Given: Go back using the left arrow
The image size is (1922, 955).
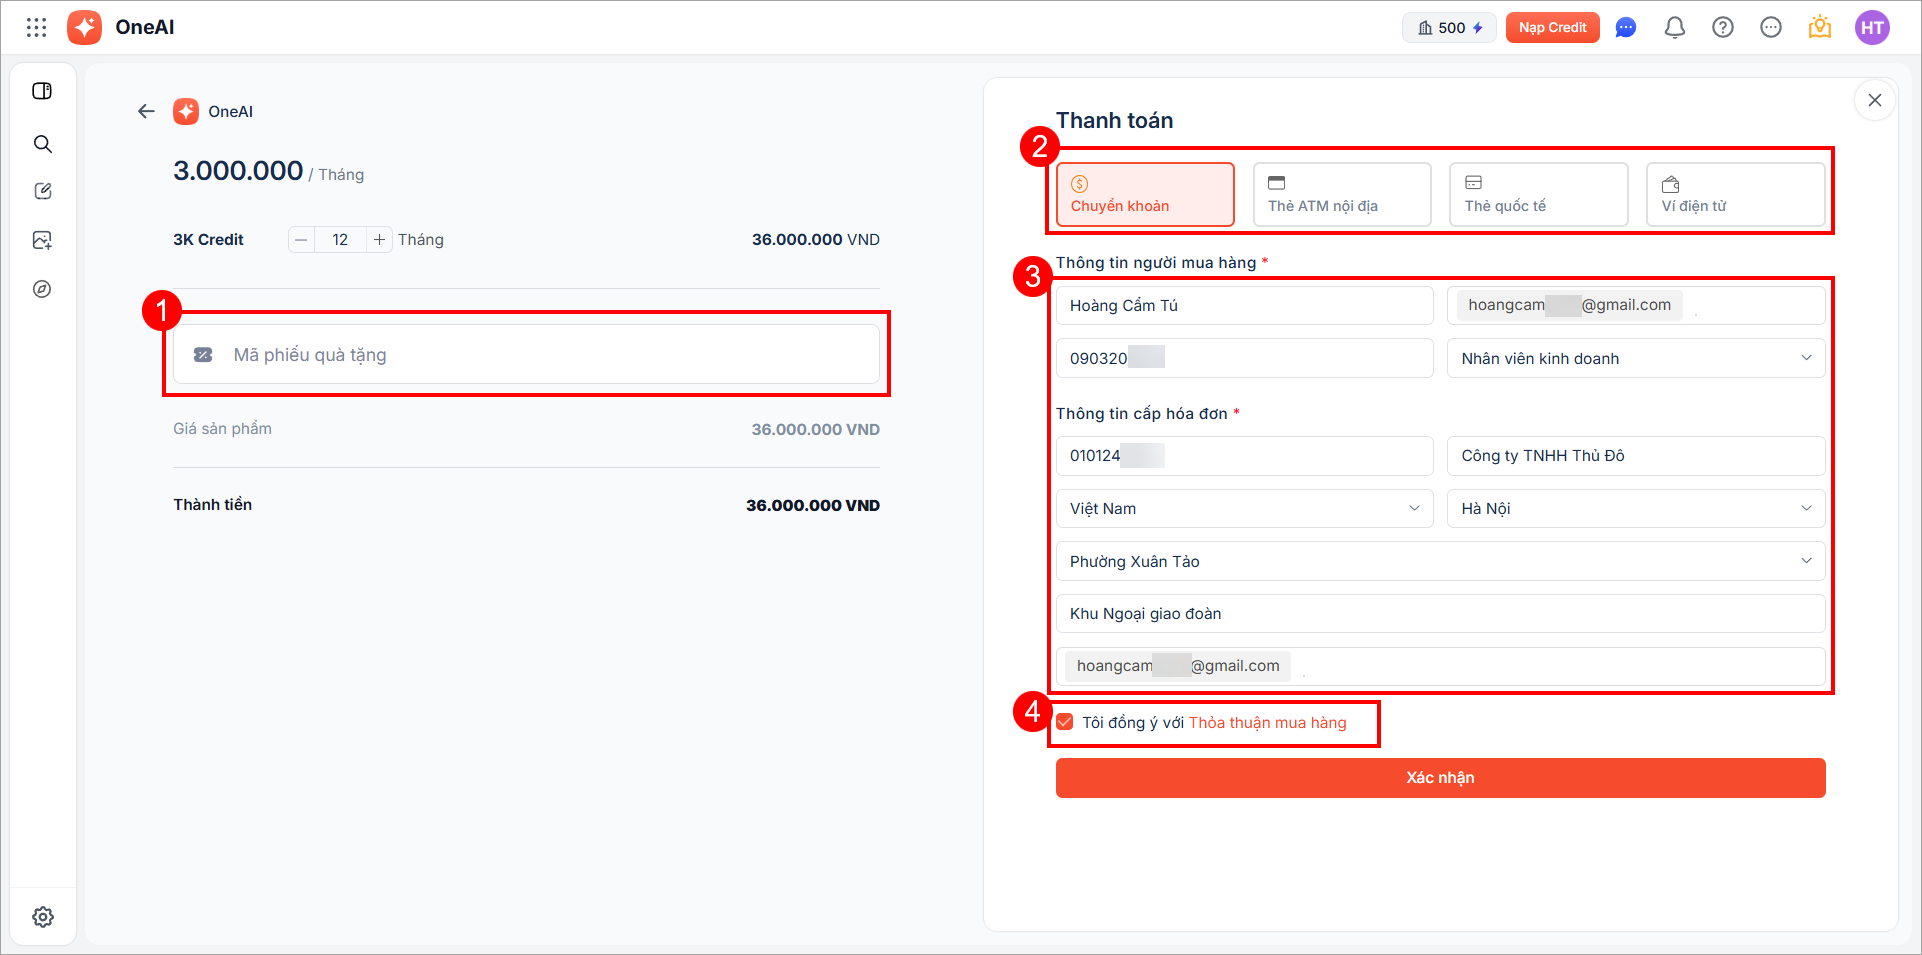Looking at the screenshot, I should 146,111.
